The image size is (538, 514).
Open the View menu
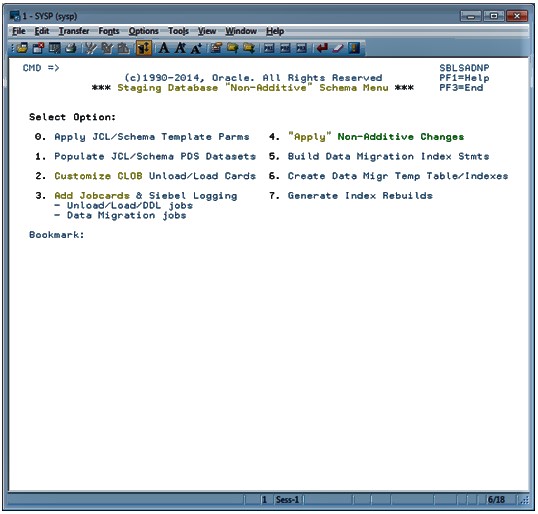[x=207, y=31]
